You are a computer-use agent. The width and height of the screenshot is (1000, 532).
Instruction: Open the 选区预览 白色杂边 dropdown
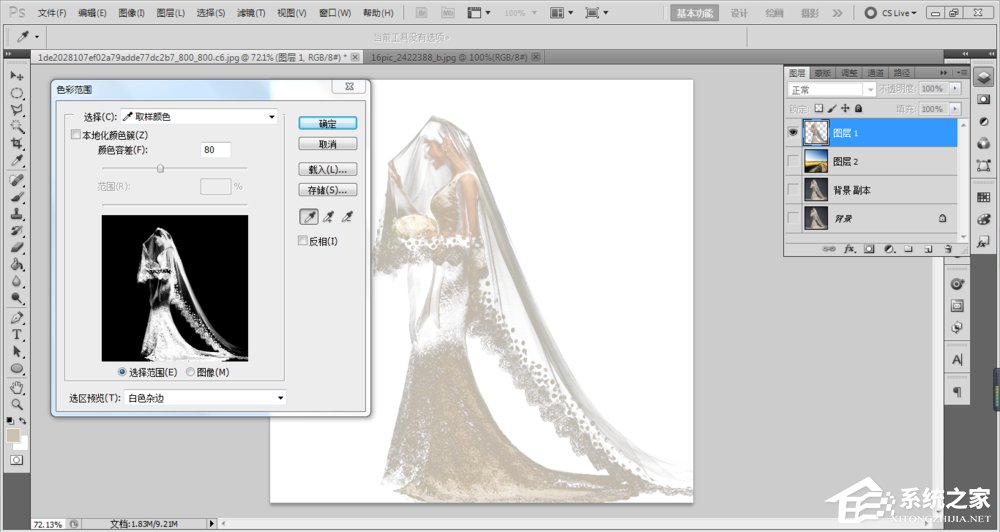204,398
